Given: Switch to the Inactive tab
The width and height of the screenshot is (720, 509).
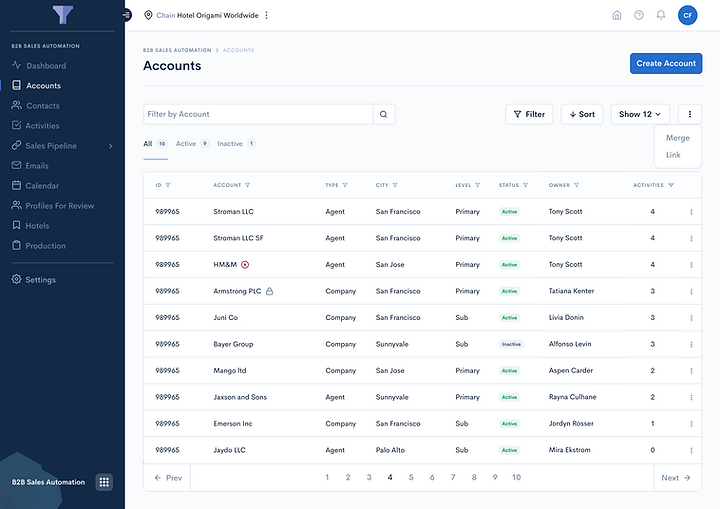Looking at the screenshot, I should (236, 144).
